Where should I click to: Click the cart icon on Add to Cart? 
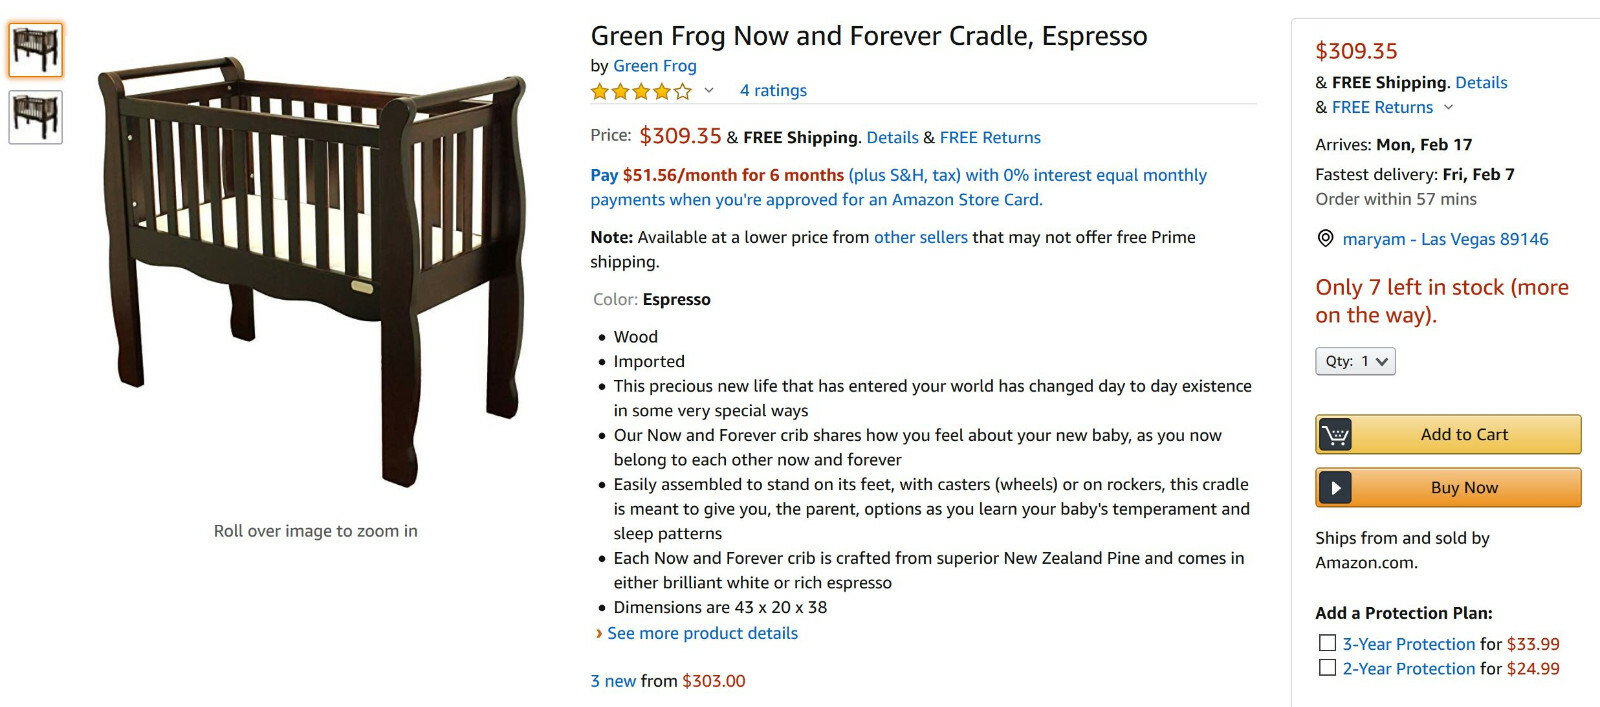coord(1336,434)
